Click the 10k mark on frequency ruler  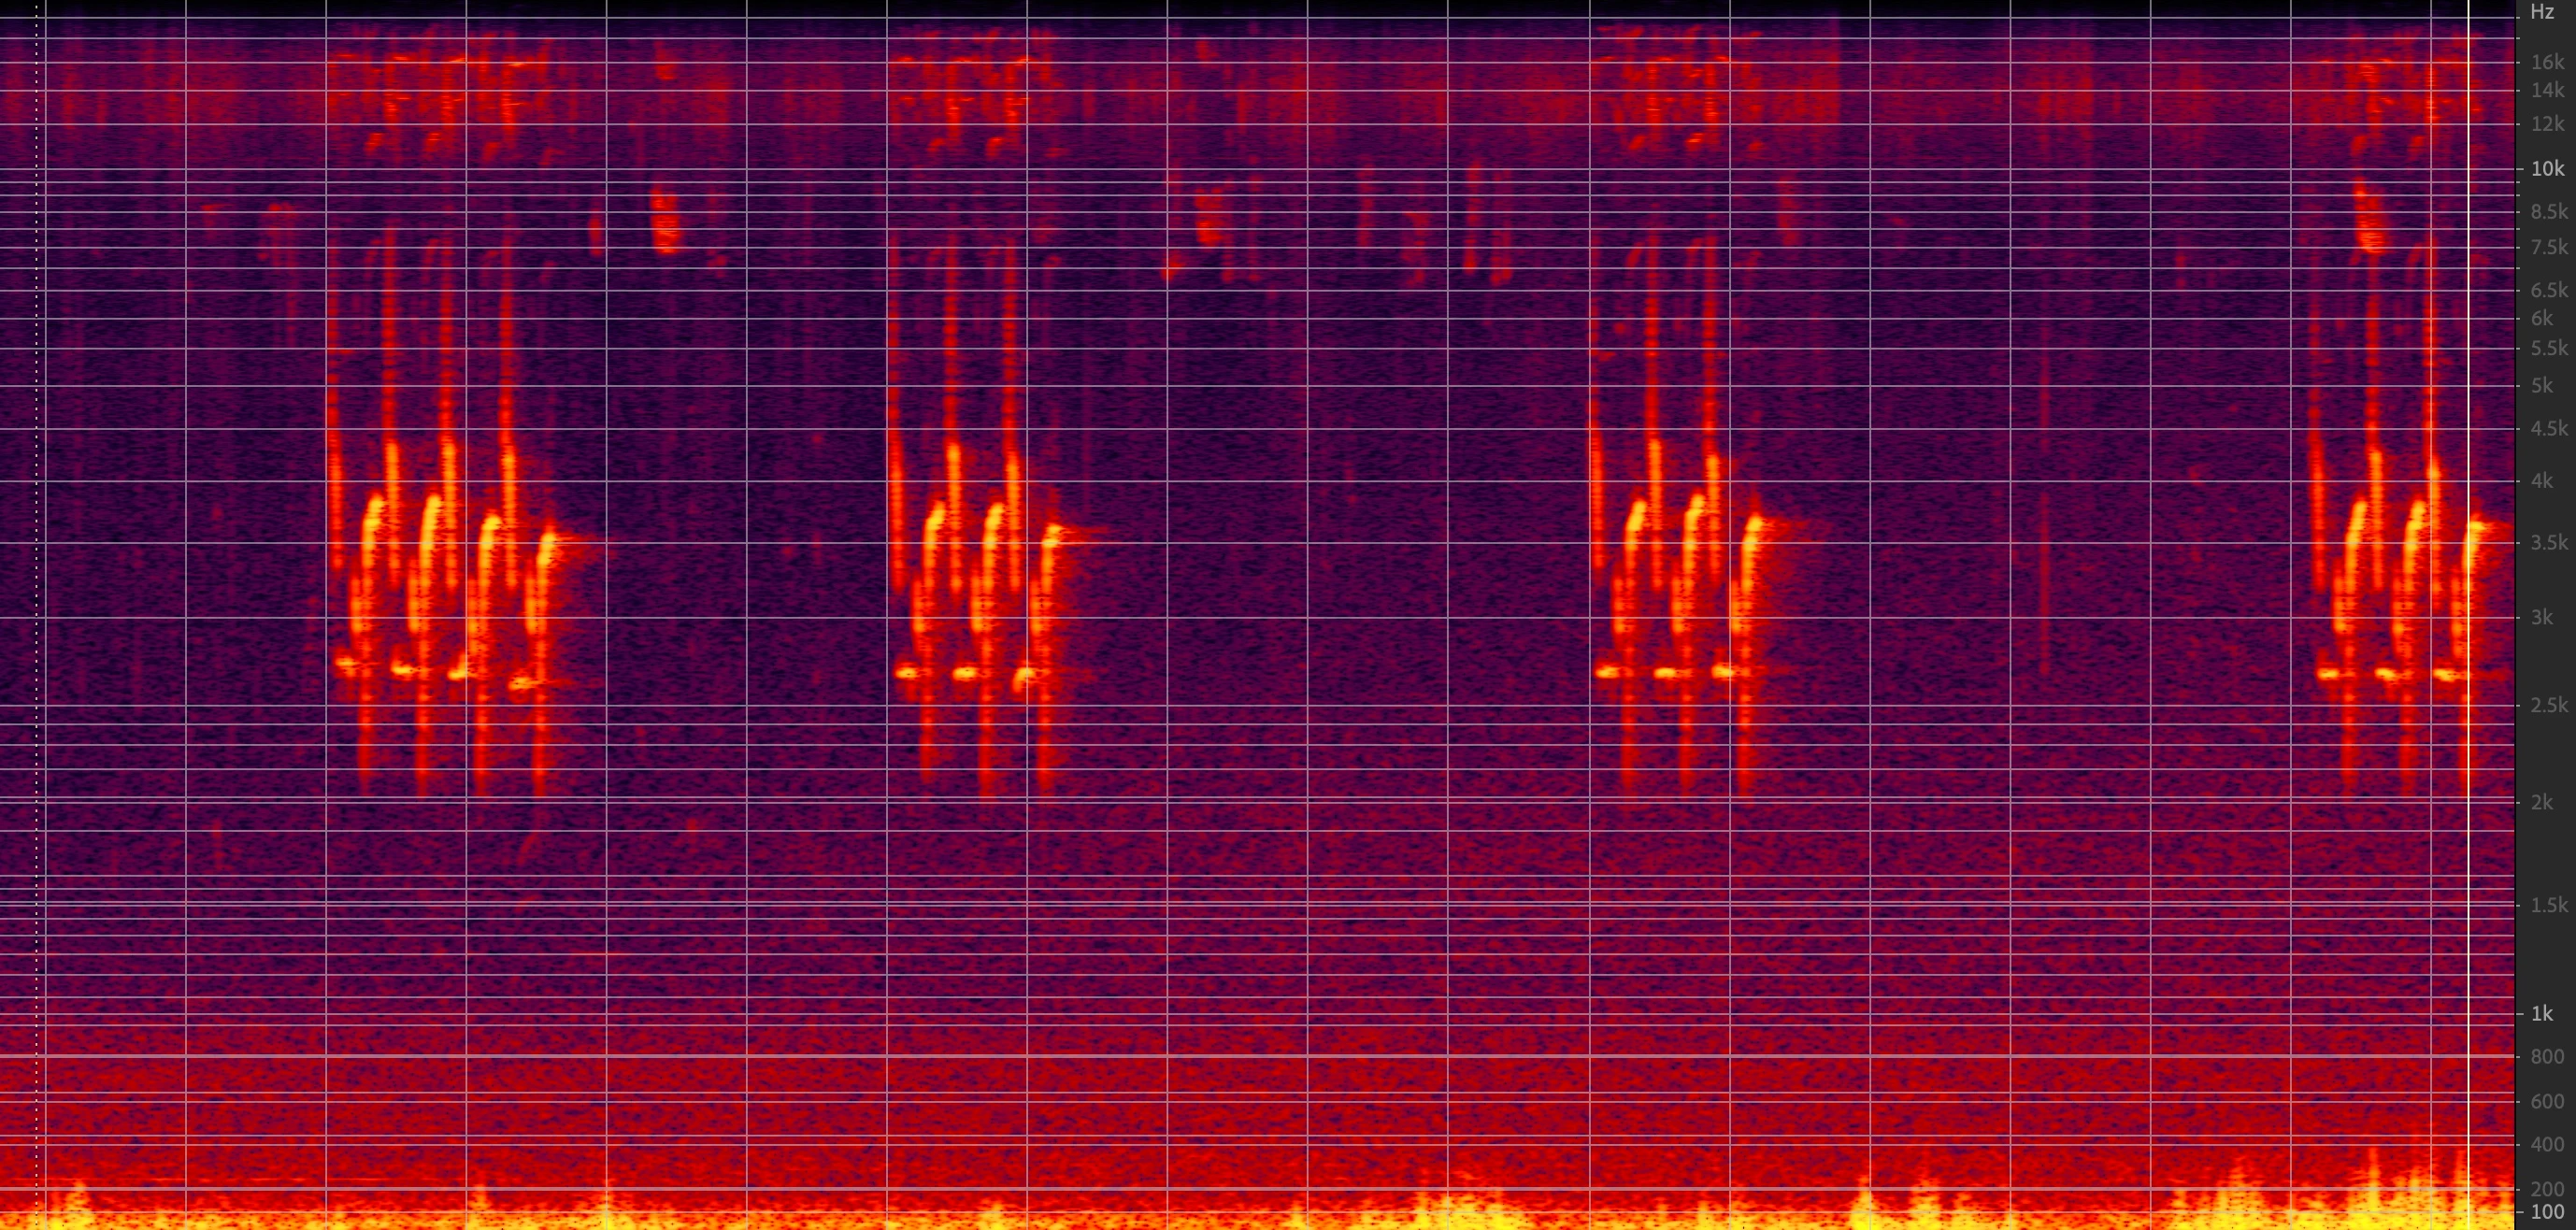click(x=2547, y=169)
